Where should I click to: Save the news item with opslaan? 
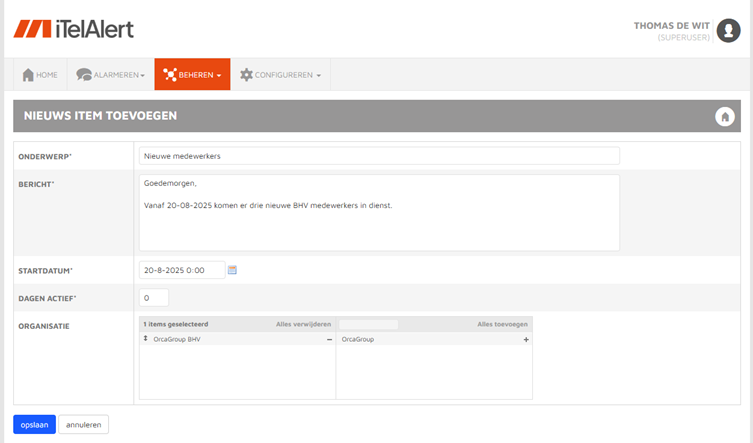coord(35,425)
